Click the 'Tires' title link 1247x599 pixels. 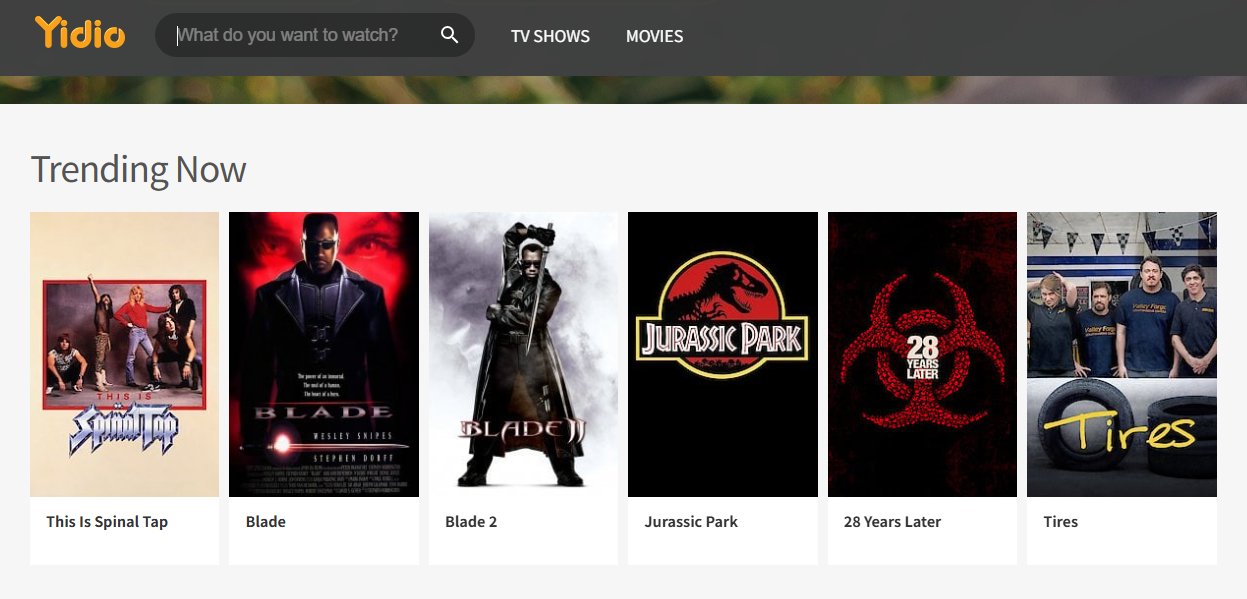point(1061,522)
